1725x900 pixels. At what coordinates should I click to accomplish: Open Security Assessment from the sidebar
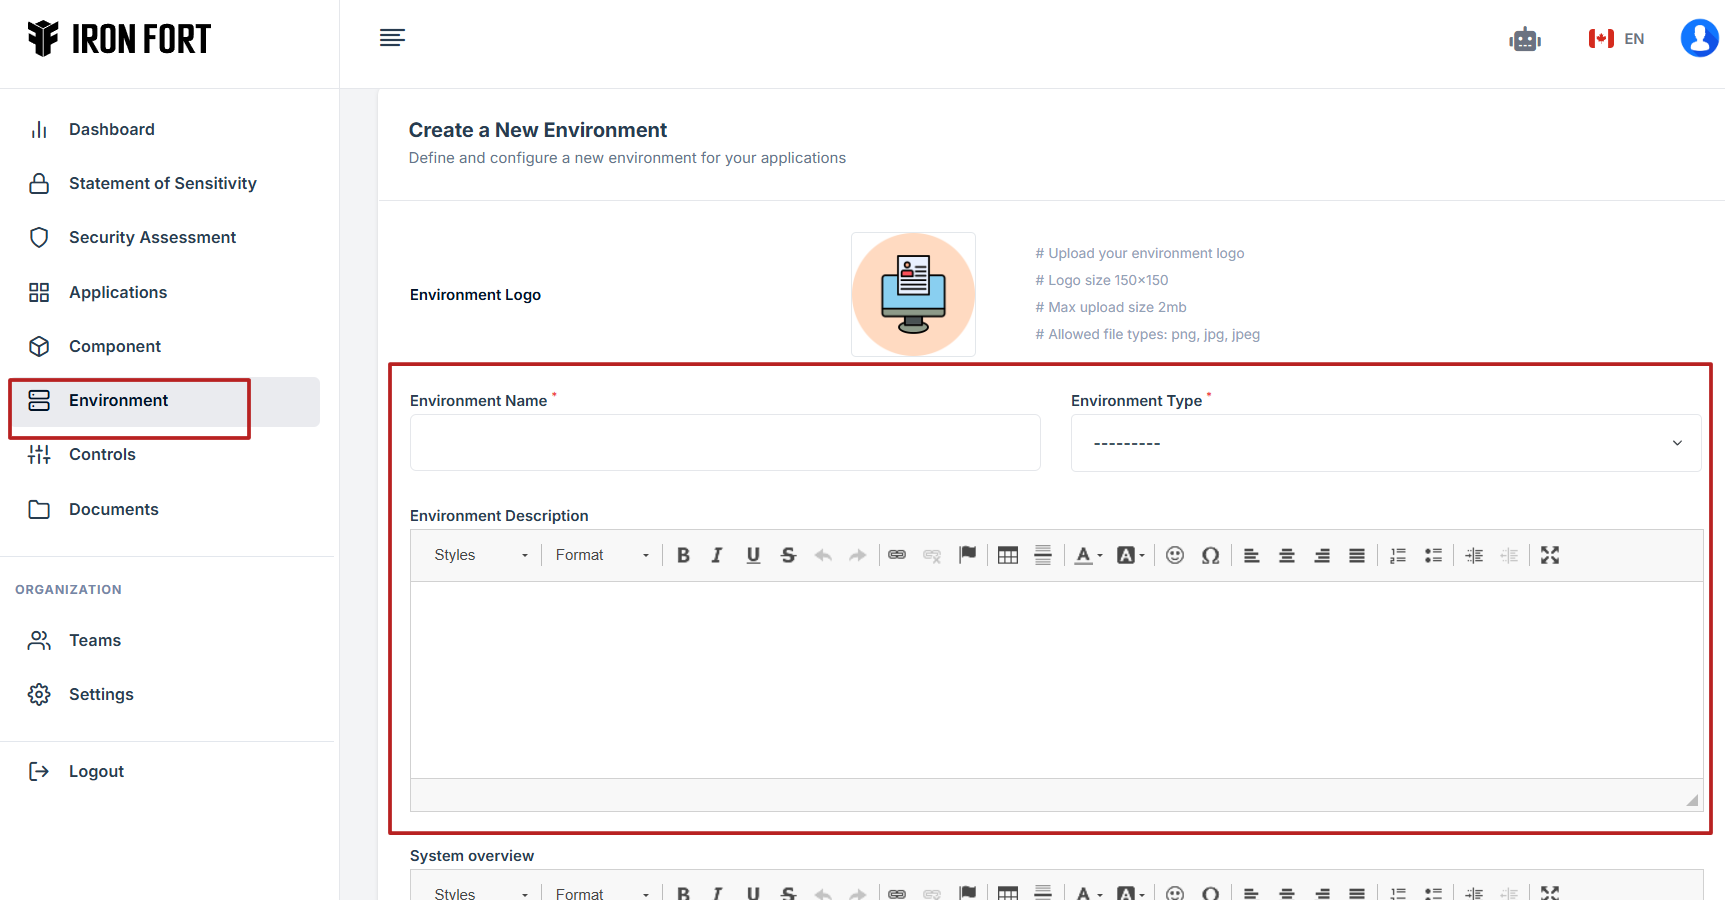pyautogui.click(x=152, y=237)
